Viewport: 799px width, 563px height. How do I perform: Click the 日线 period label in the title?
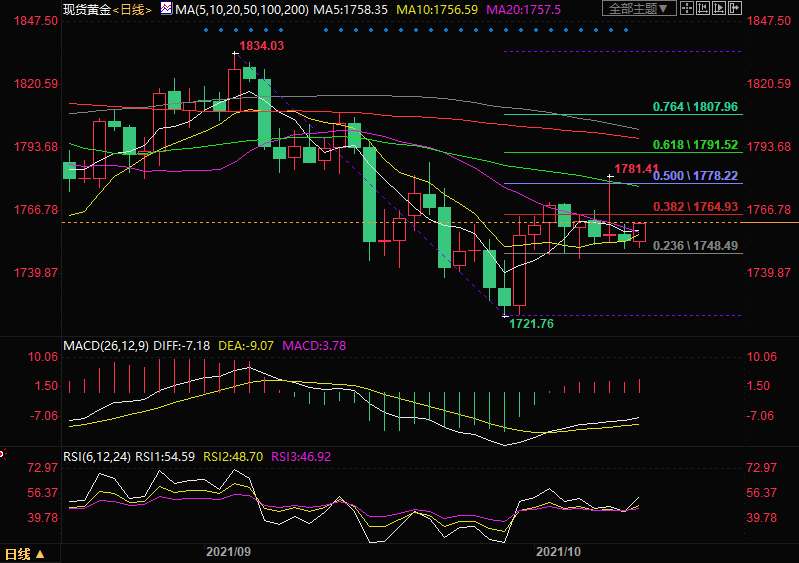point(131,9)
